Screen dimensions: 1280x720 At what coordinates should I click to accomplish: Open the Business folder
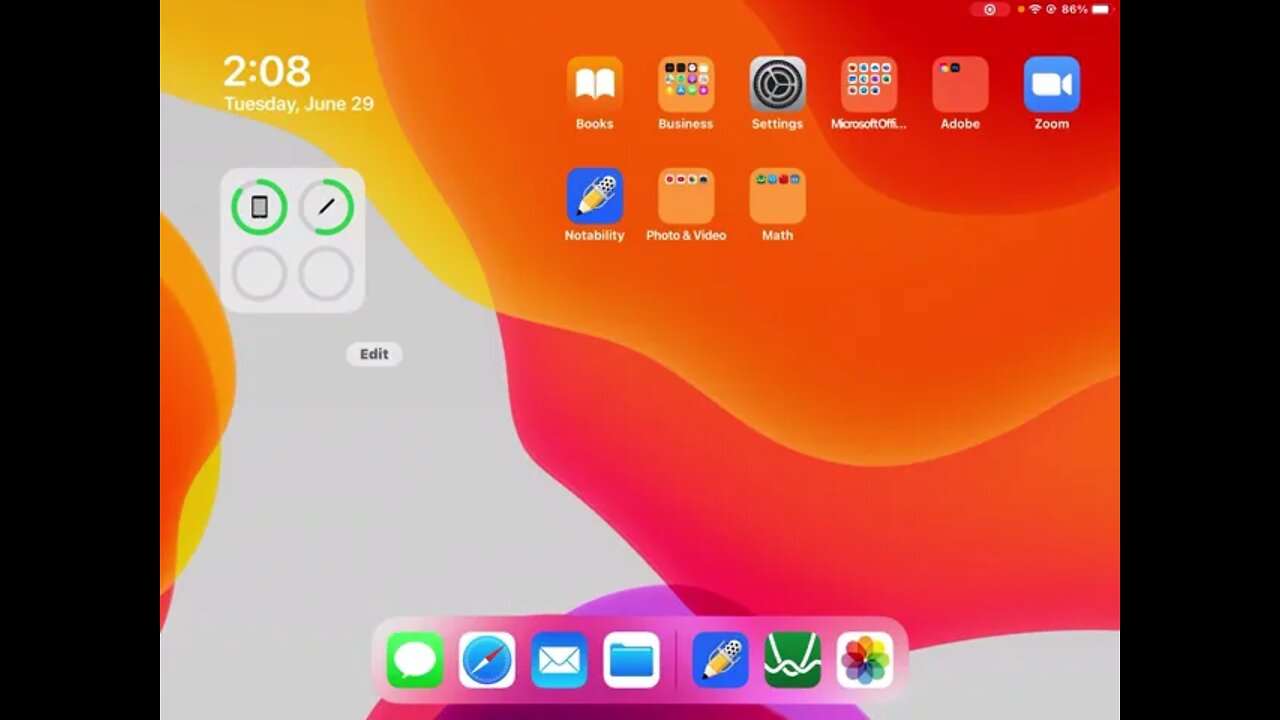(x=686, y=84)
